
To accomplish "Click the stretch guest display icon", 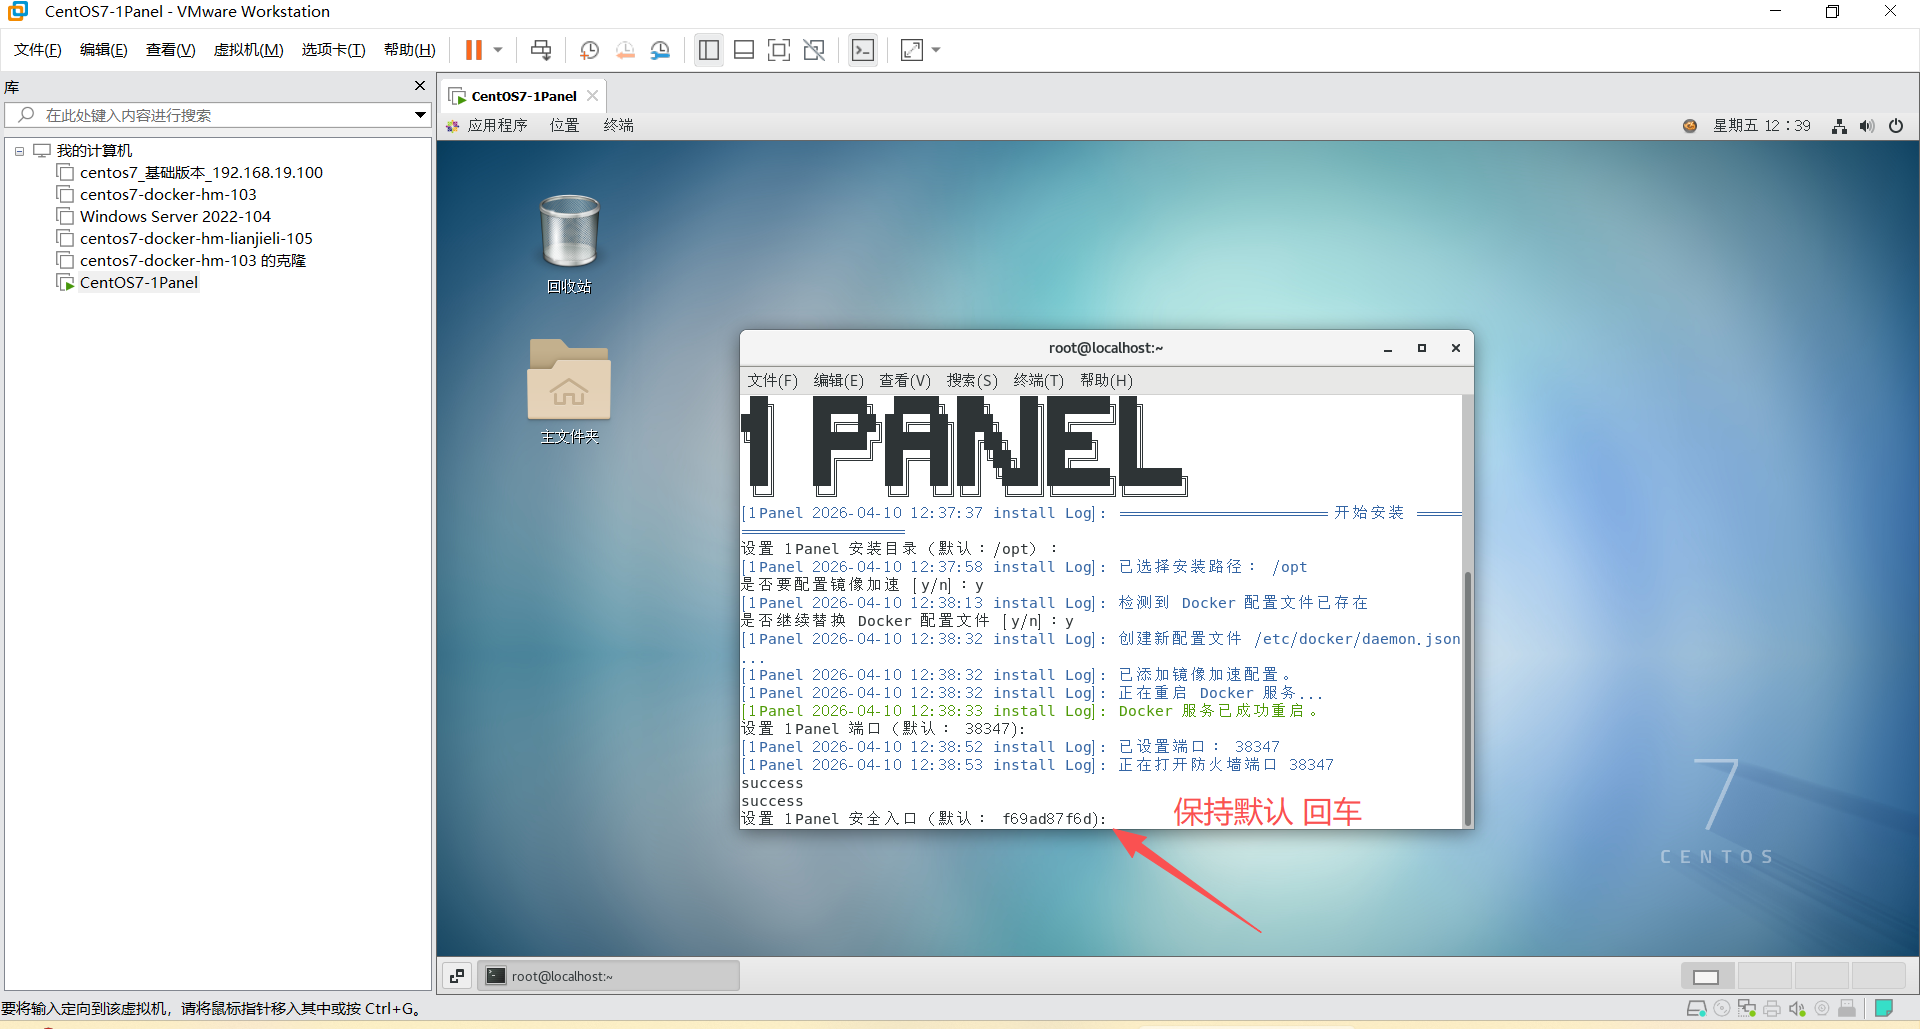I will click(912, 50).
